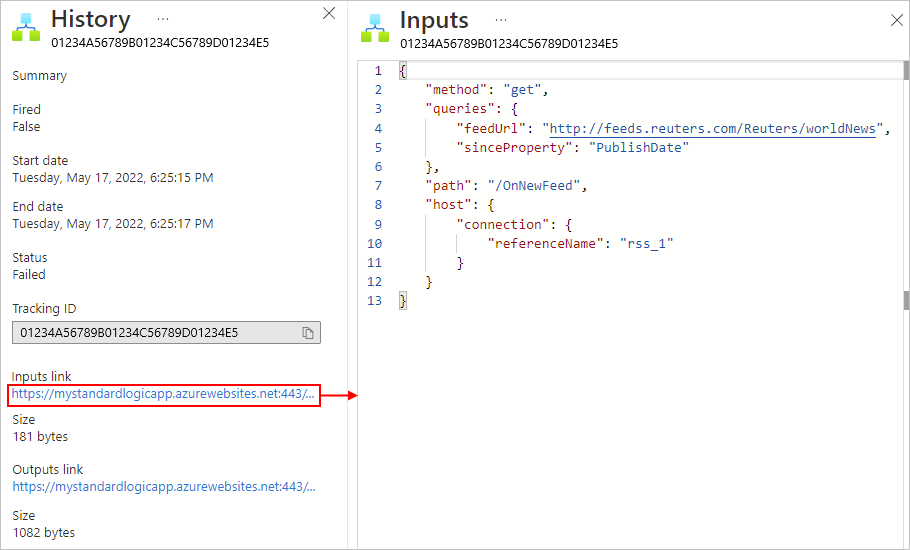Open the History pane ellipsis menu

tap(163, 19)
